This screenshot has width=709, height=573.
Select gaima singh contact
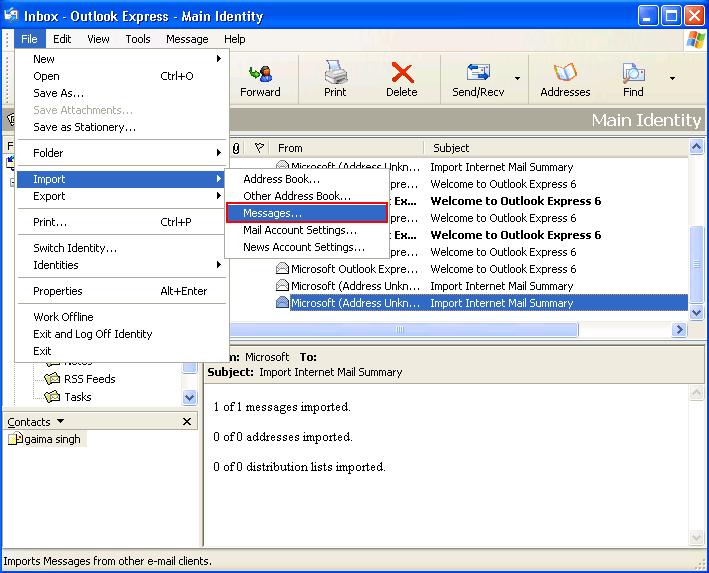point(52,439)
